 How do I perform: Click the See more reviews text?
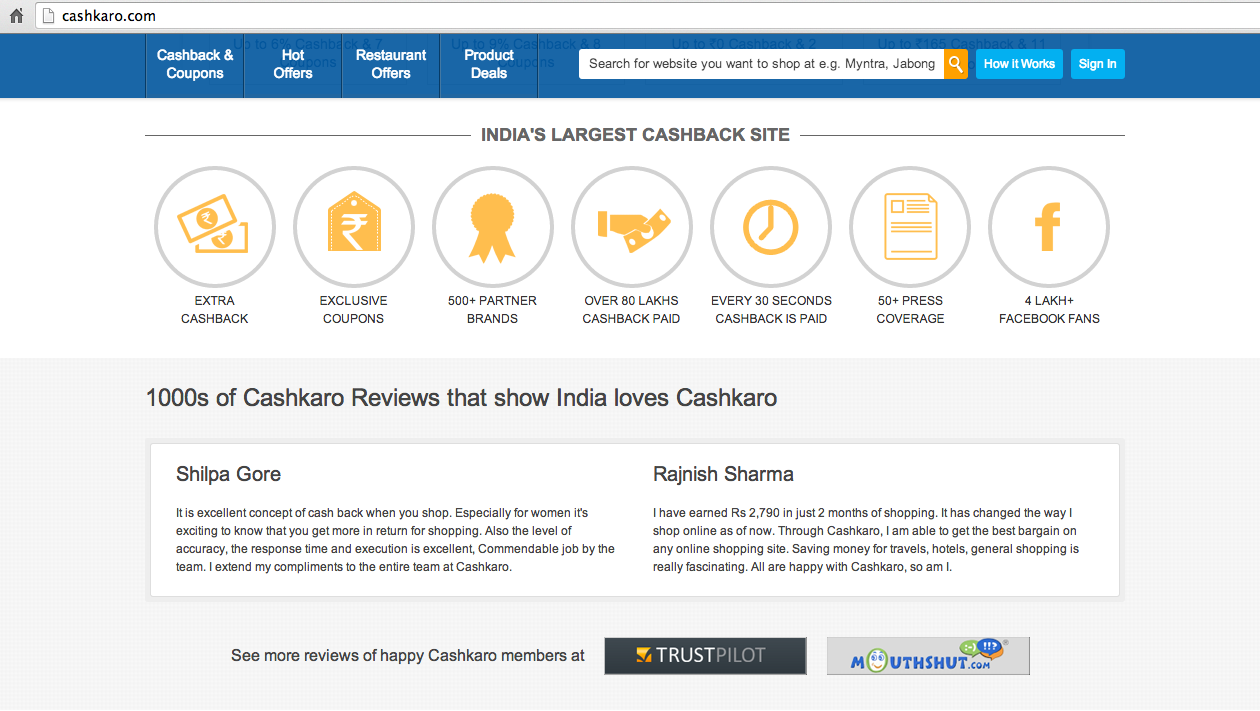408,656
